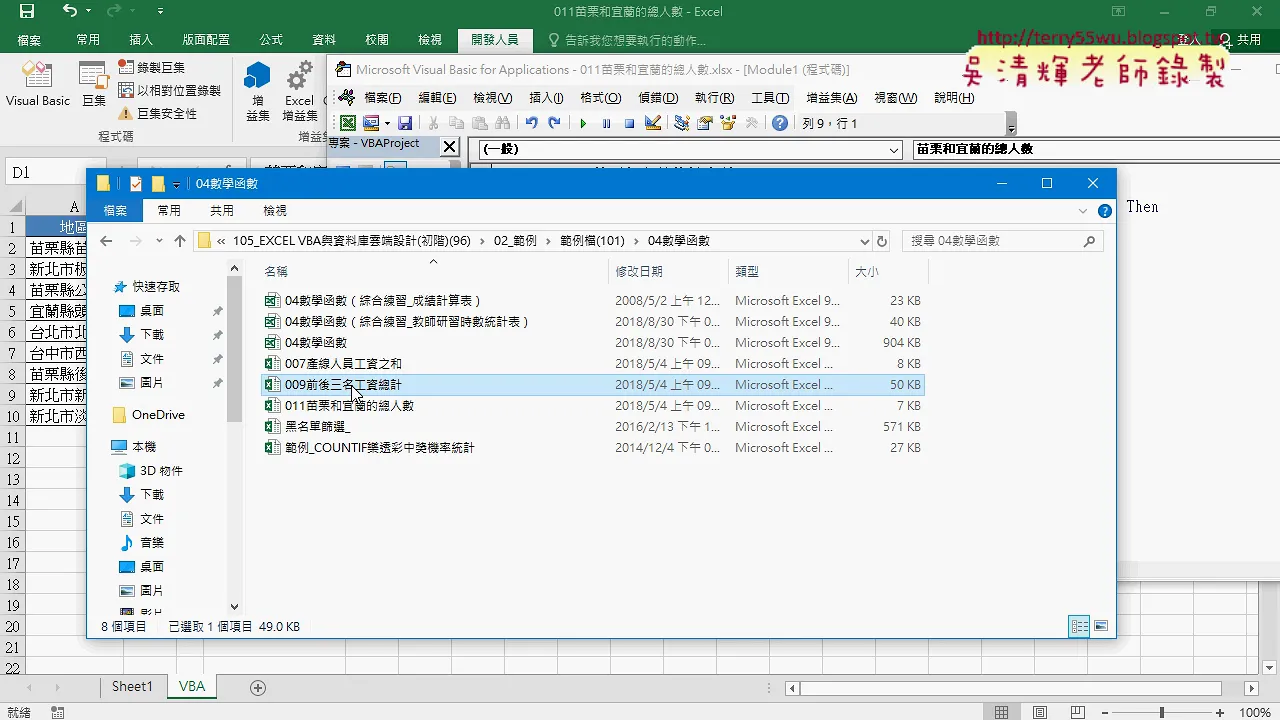Toggle 以相對位置錄製 relative recording
The height and width of the screenshot is (720, 1280).
169,90
